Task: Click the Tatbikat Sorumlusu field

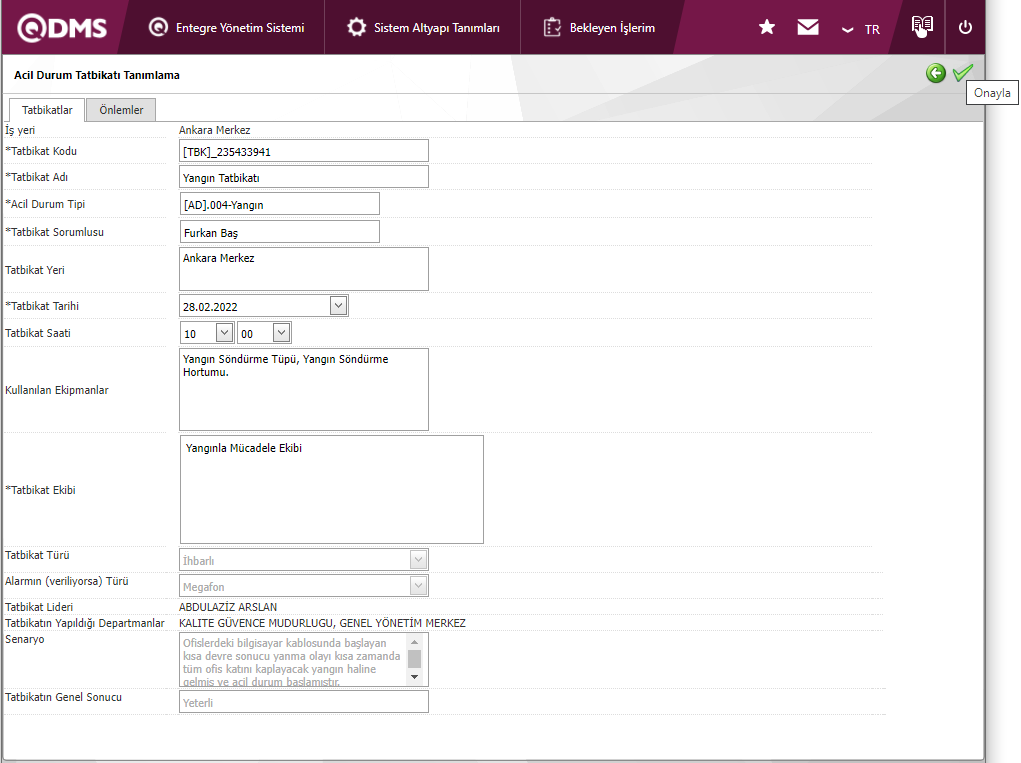Action: (x=279, y=232)
